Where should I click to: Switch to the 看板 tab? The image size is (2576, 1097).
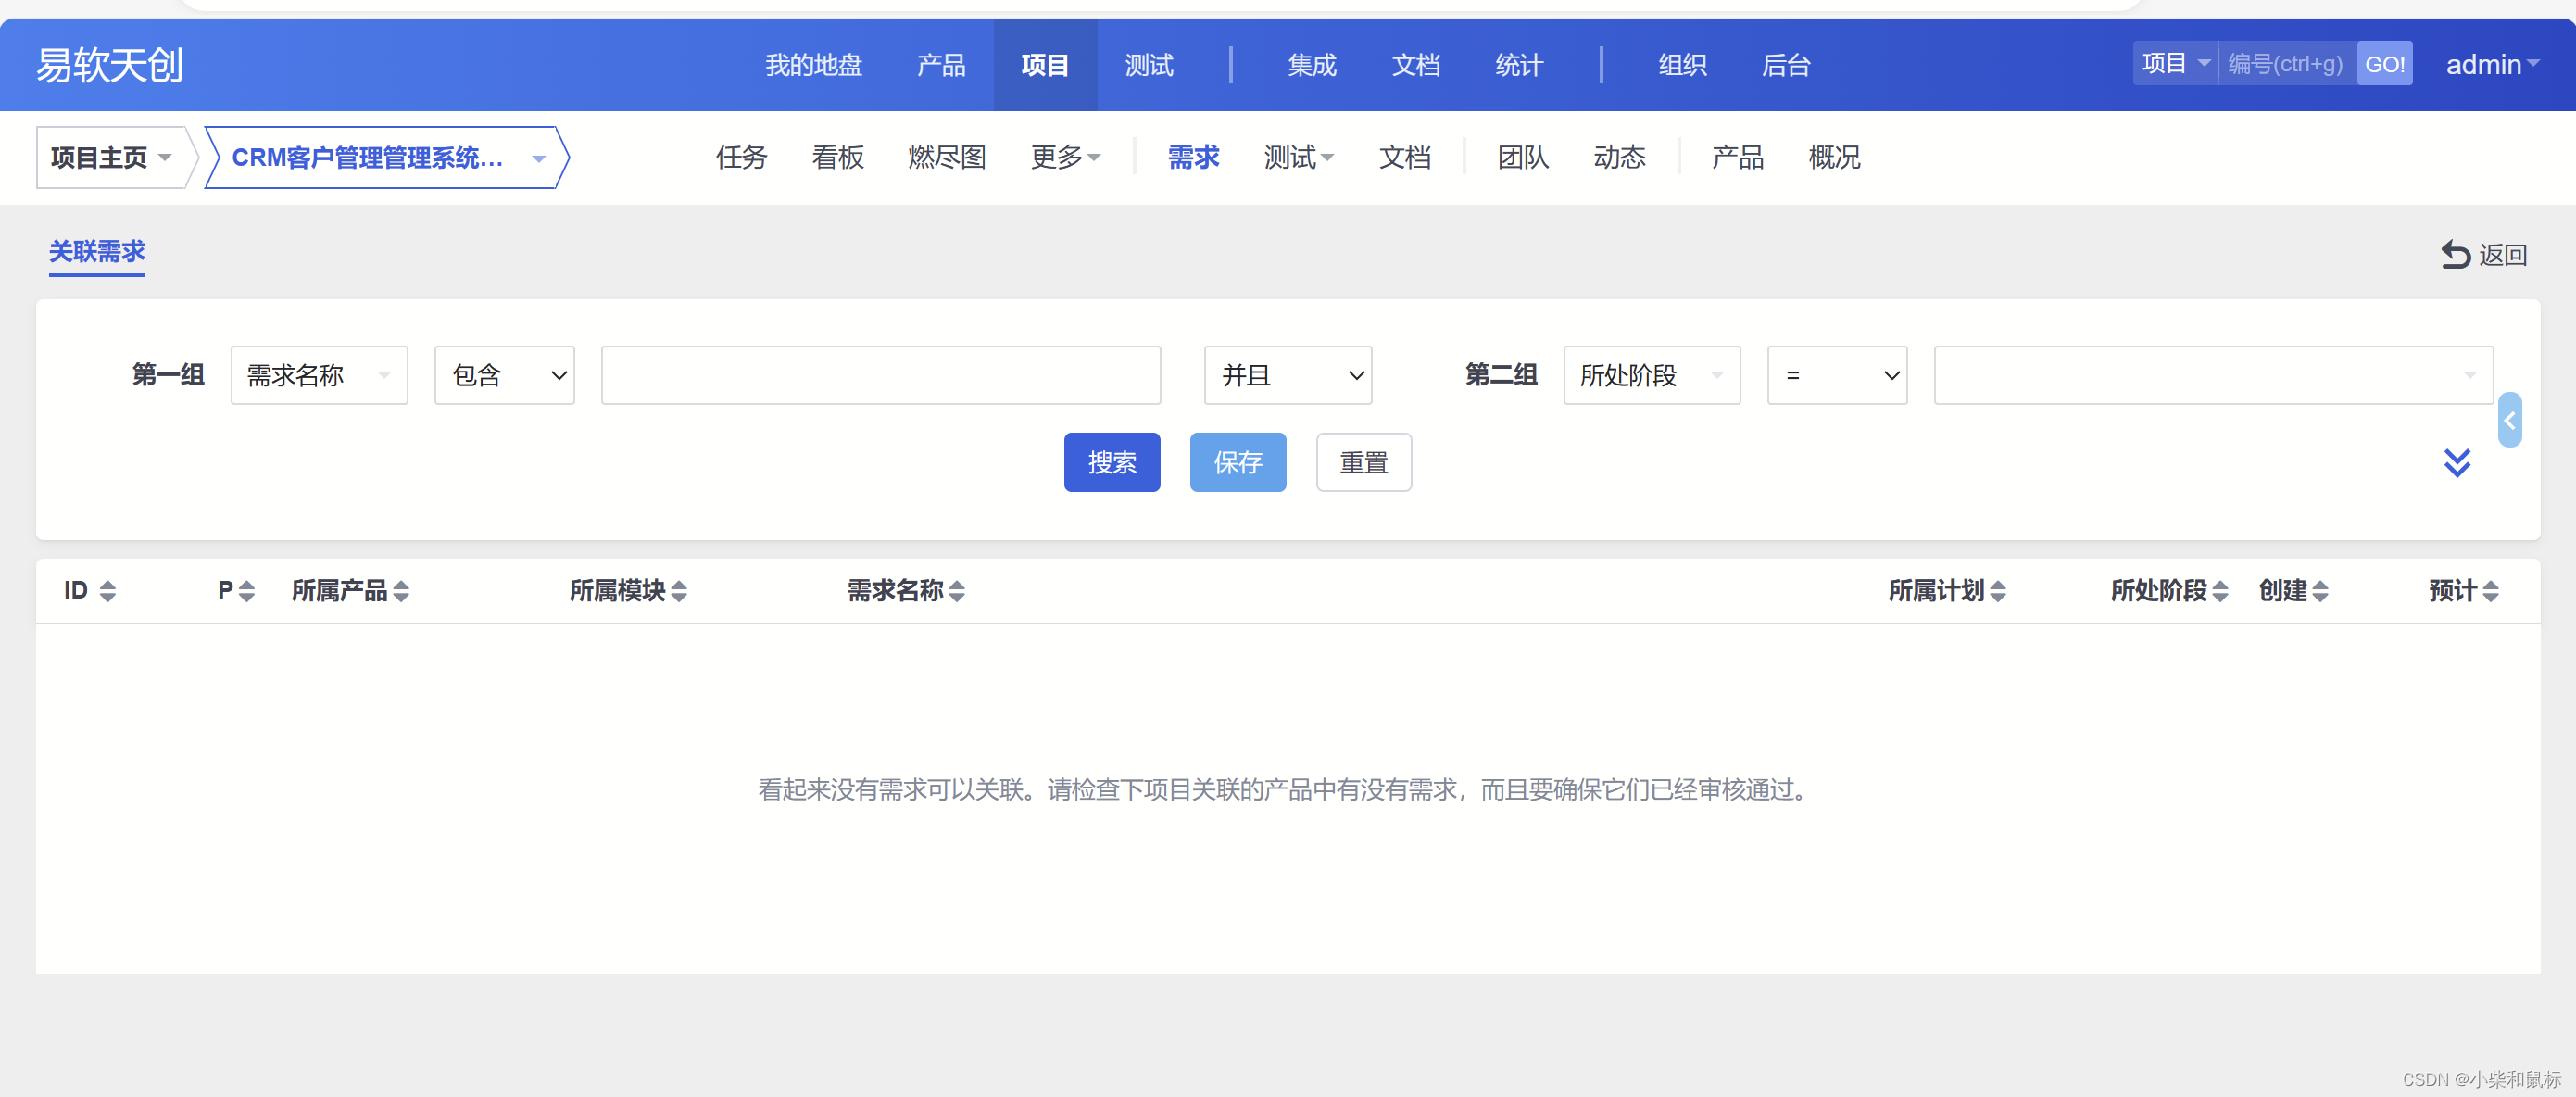837,158
